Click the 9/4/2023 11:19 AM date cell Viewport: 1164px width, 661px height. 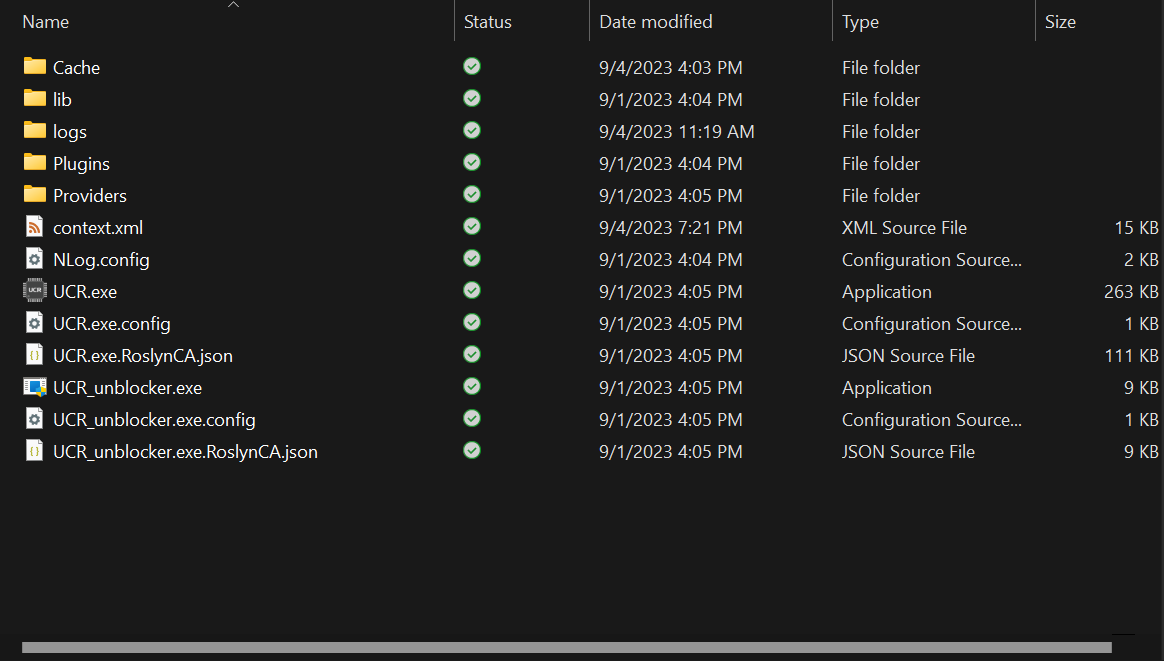676,131
